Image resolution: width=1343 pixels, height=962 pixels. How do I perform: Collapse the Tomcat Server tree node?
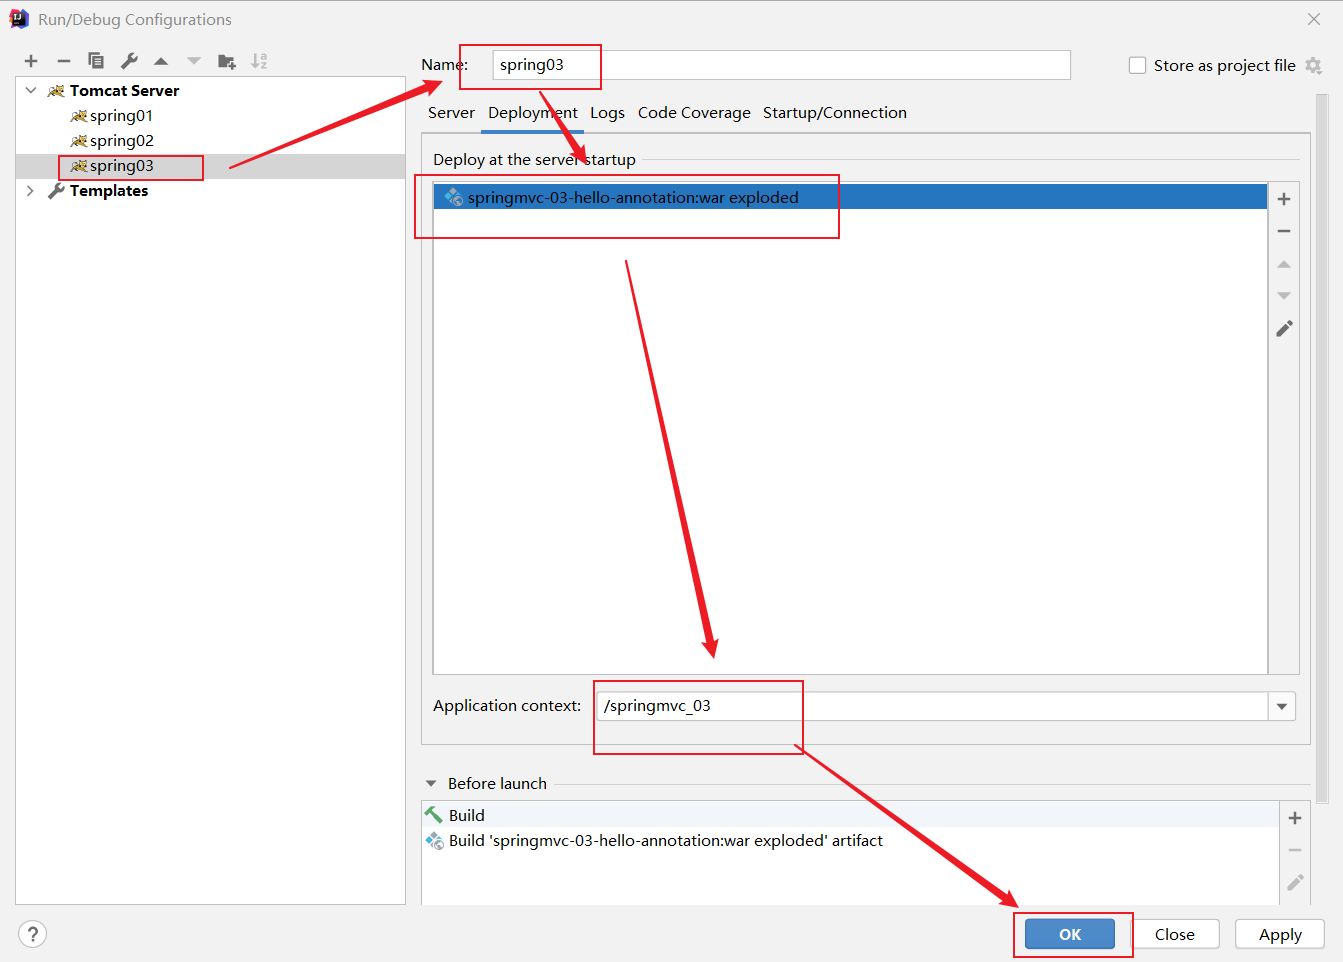[x=31, y=90]
